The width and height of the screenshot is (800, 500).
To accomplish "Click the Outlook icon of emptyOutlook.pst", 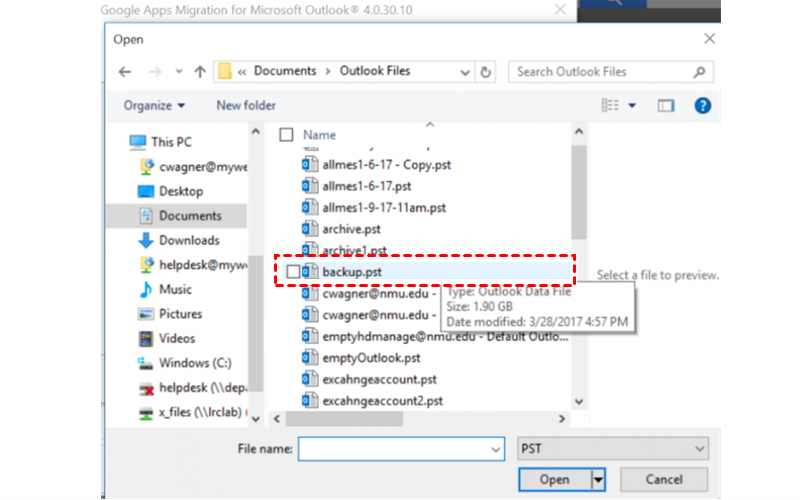I will (309, 357).
